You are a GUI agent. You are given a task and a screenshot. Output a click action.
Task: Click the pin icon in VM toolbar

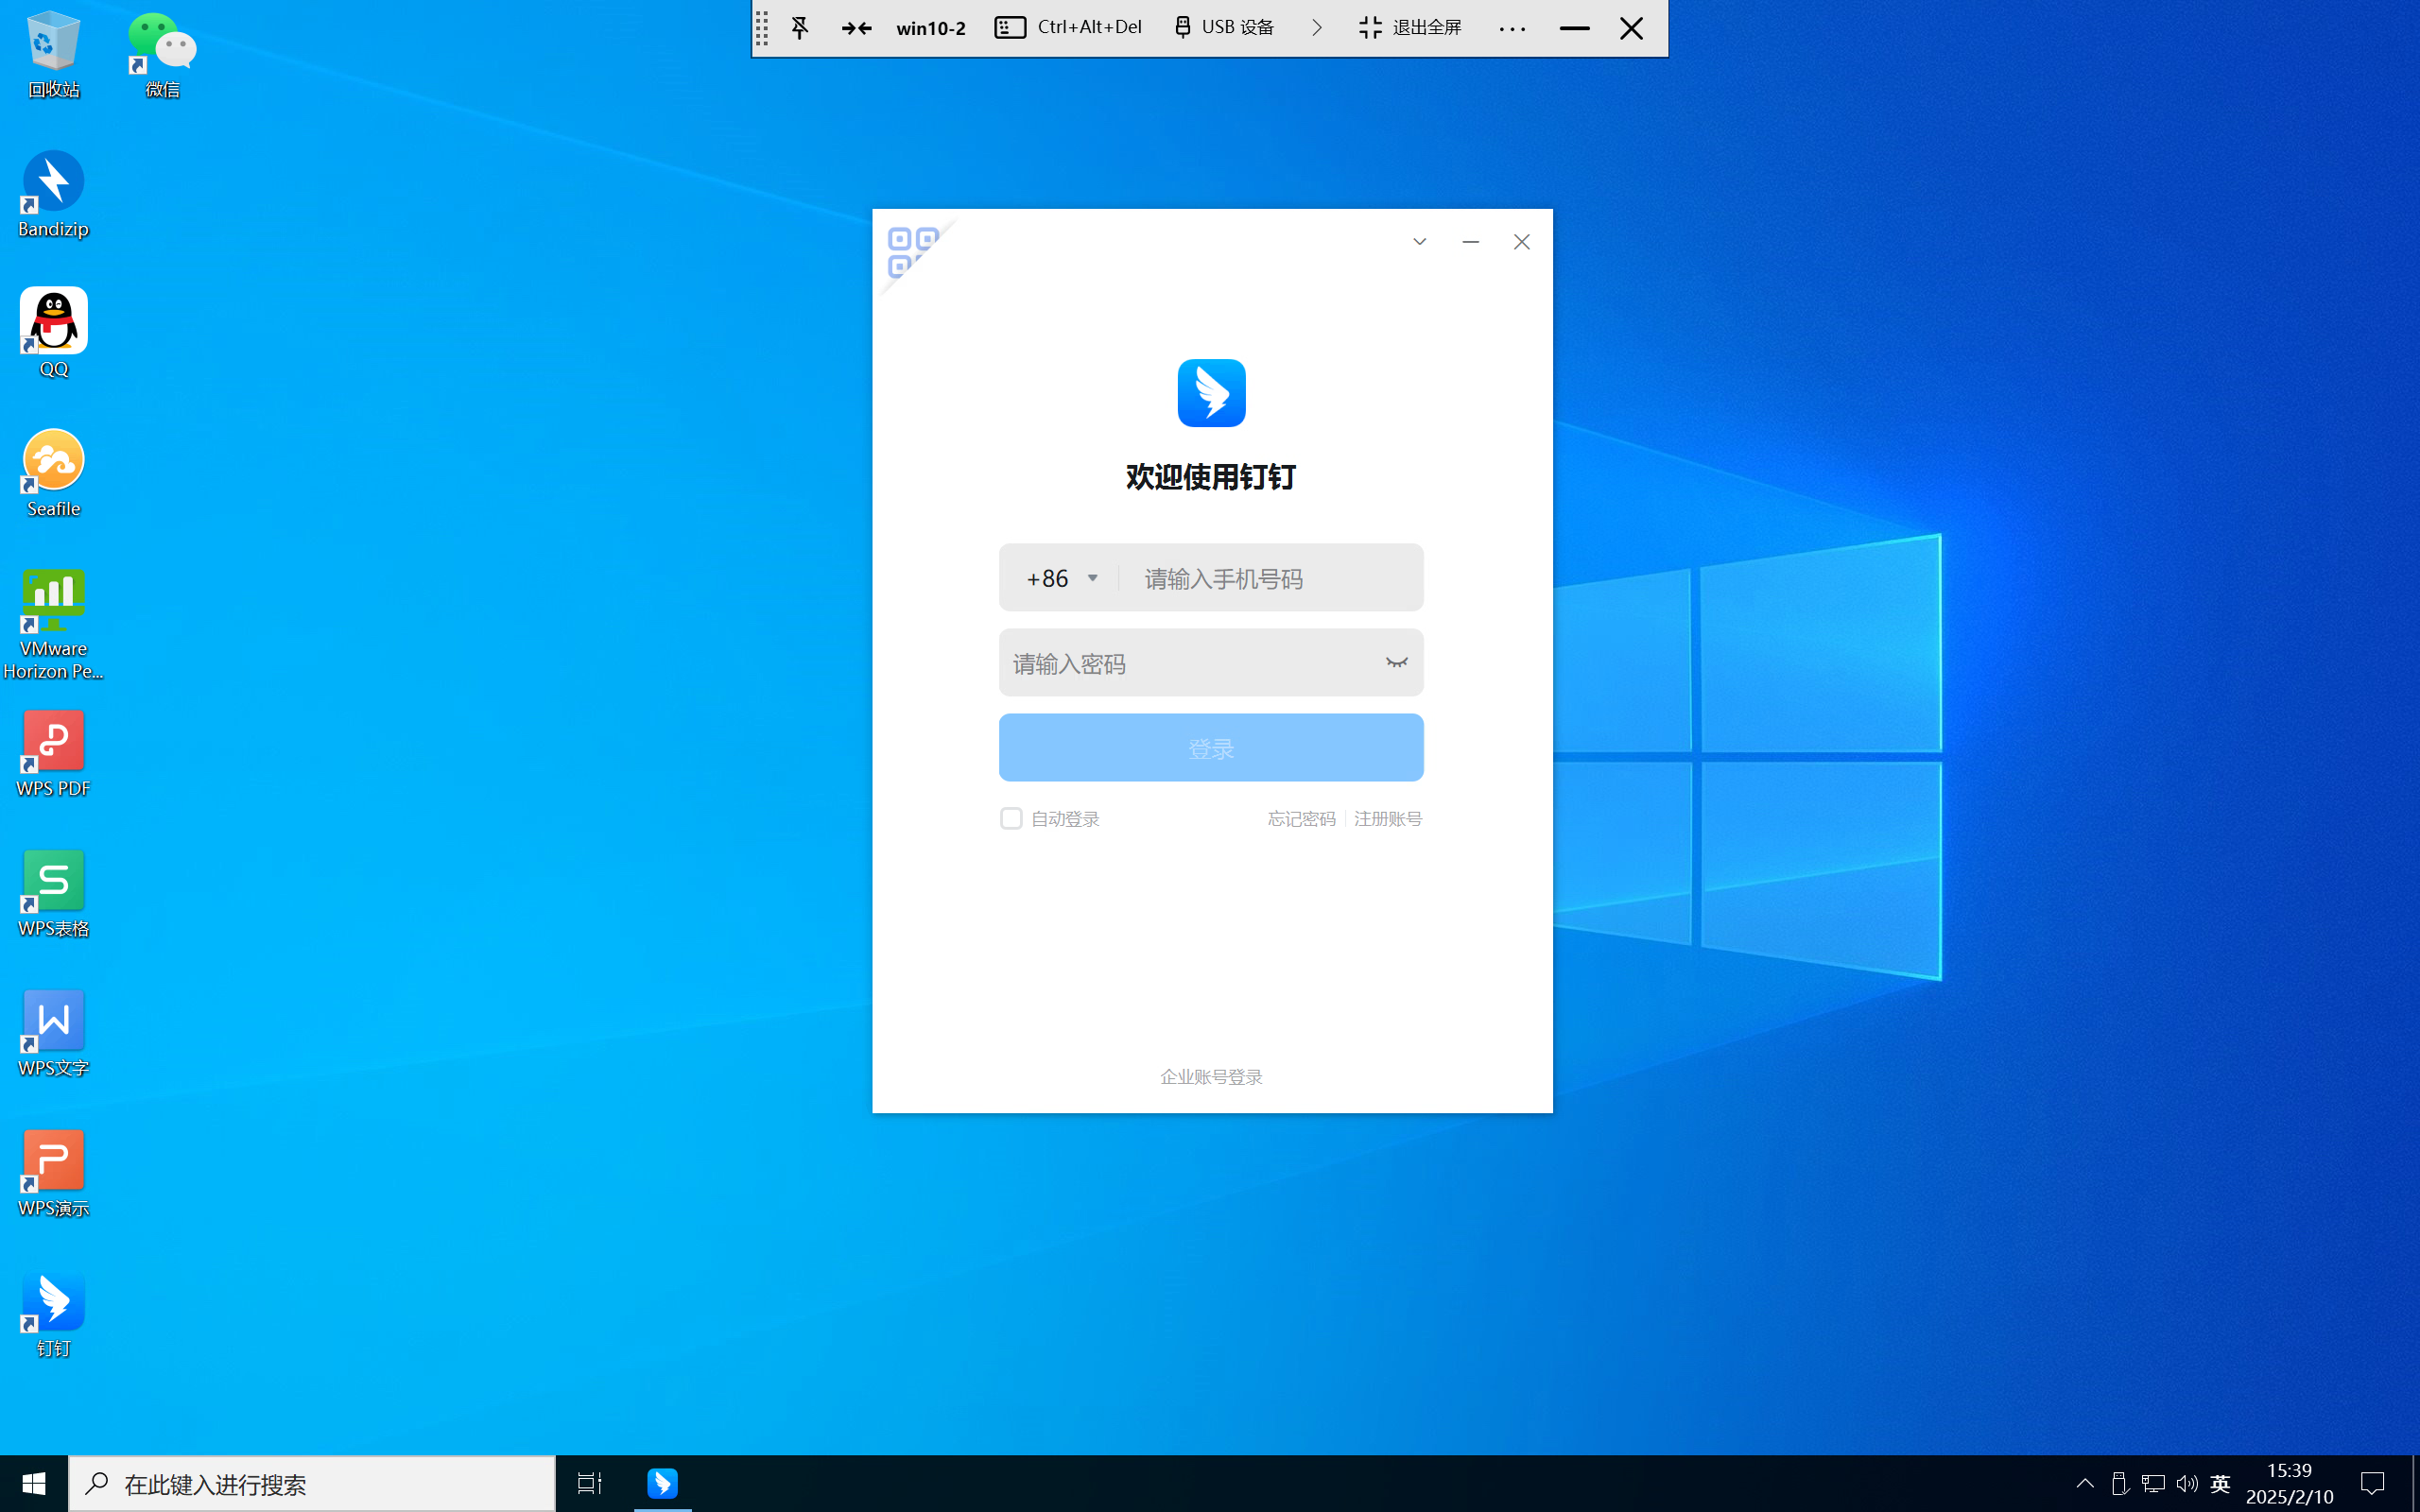[799, 28]
